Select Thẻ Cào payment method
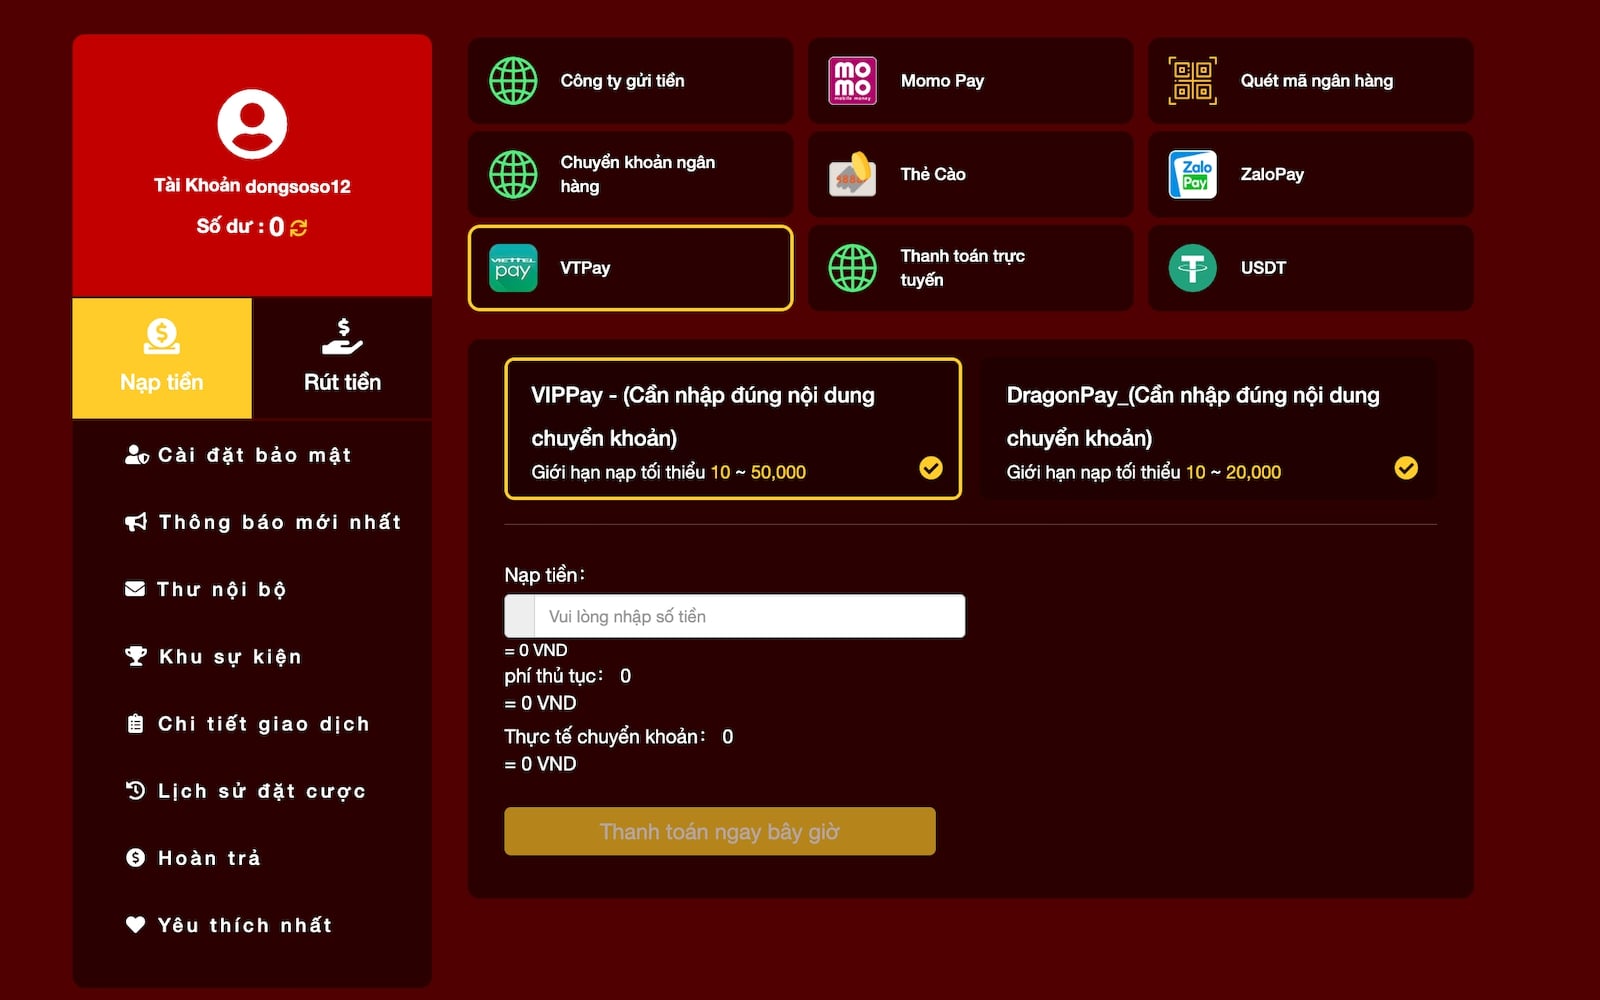The image size is (1600, 1000). 970,174
